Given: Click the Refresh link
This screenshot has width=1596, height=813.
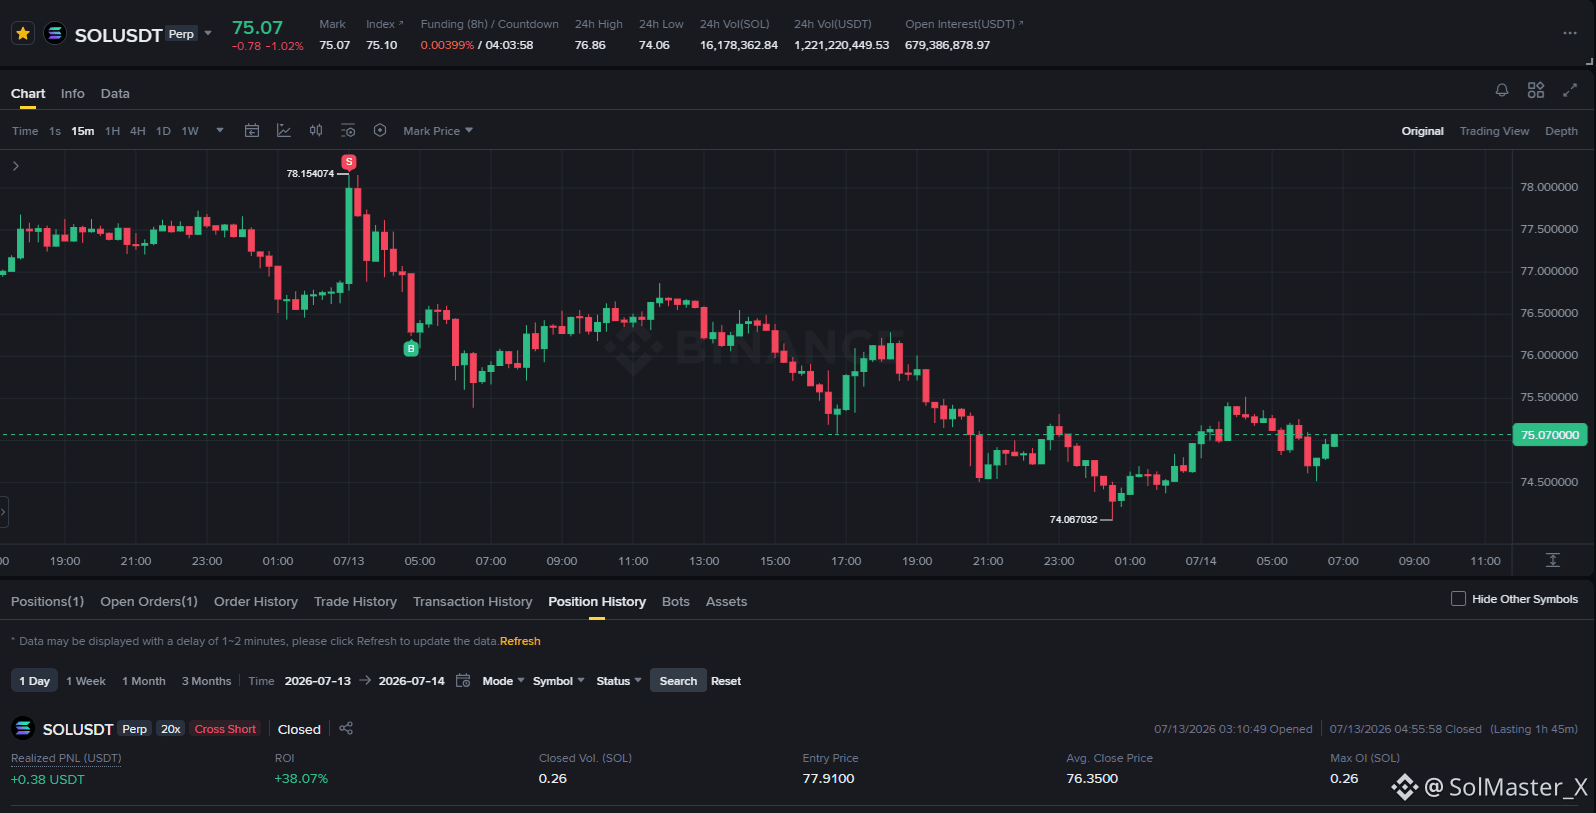Looking at the screenshot, I should click(x=520, y=641).
